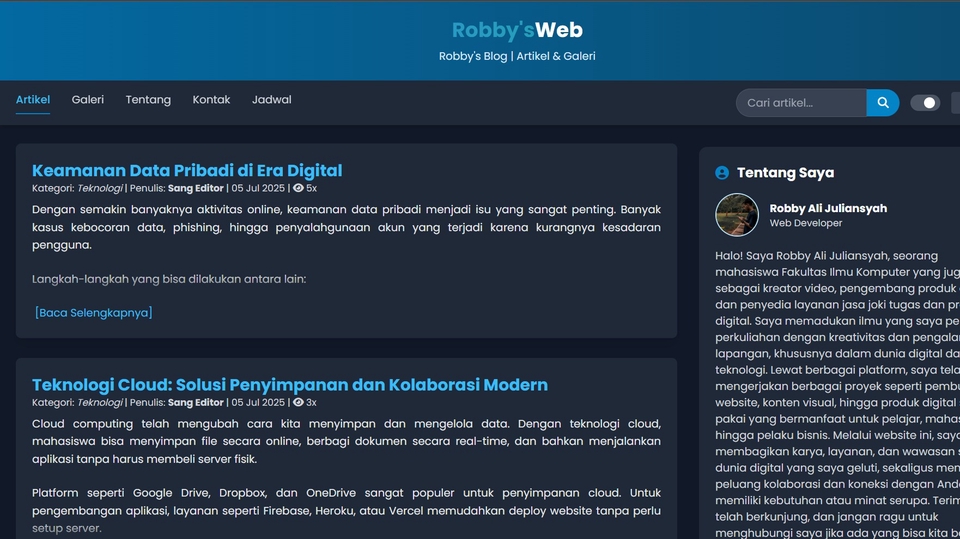Screen dimensions: 960x539
Task: Open the Jadwal tab
Action: (x=272, y=100)
